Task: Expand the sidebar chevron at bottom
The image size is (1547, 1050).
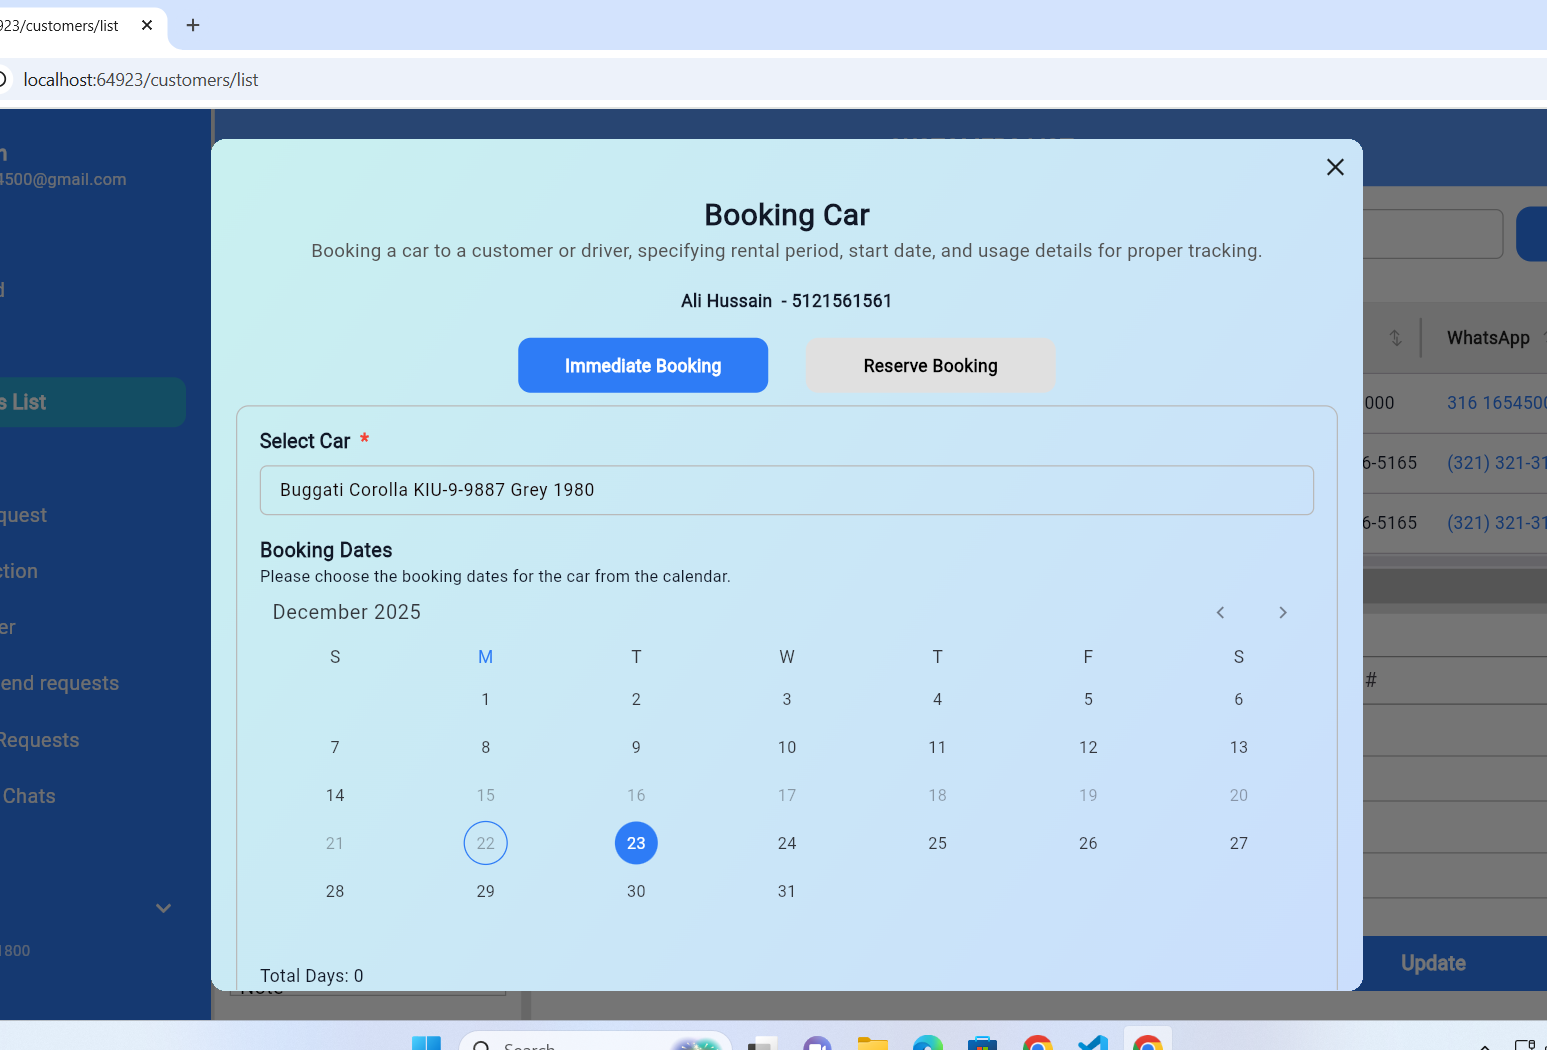Action: pyautogui.click(x=163, y=908)
